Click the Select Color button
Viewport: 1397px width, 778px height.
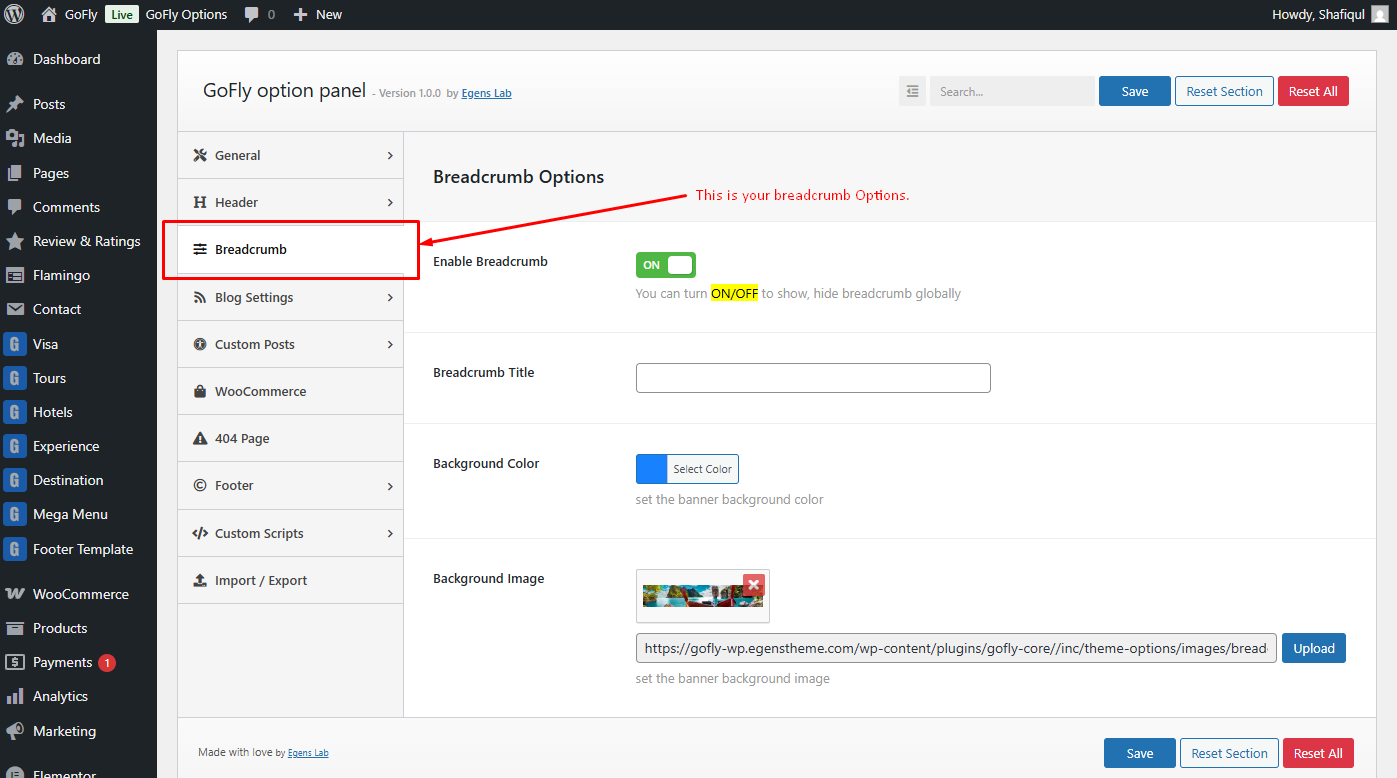click(703, 469)
